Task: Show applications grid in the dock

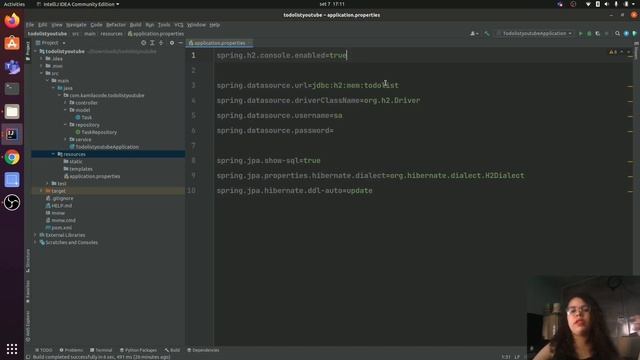Action: pos(12,349)
